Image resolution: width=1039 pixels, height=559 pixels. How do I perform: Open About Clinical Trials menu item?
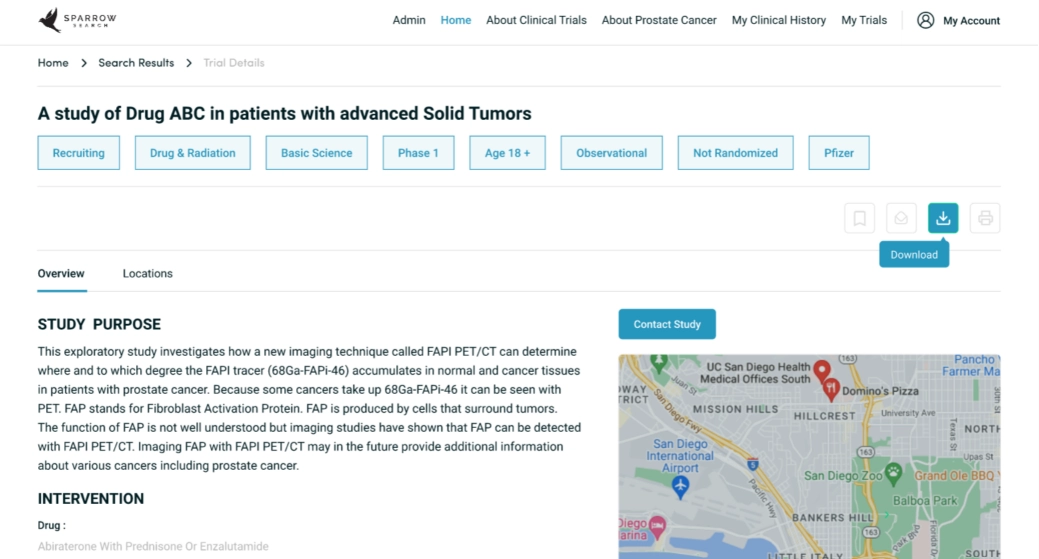click(x=536, y=21)
